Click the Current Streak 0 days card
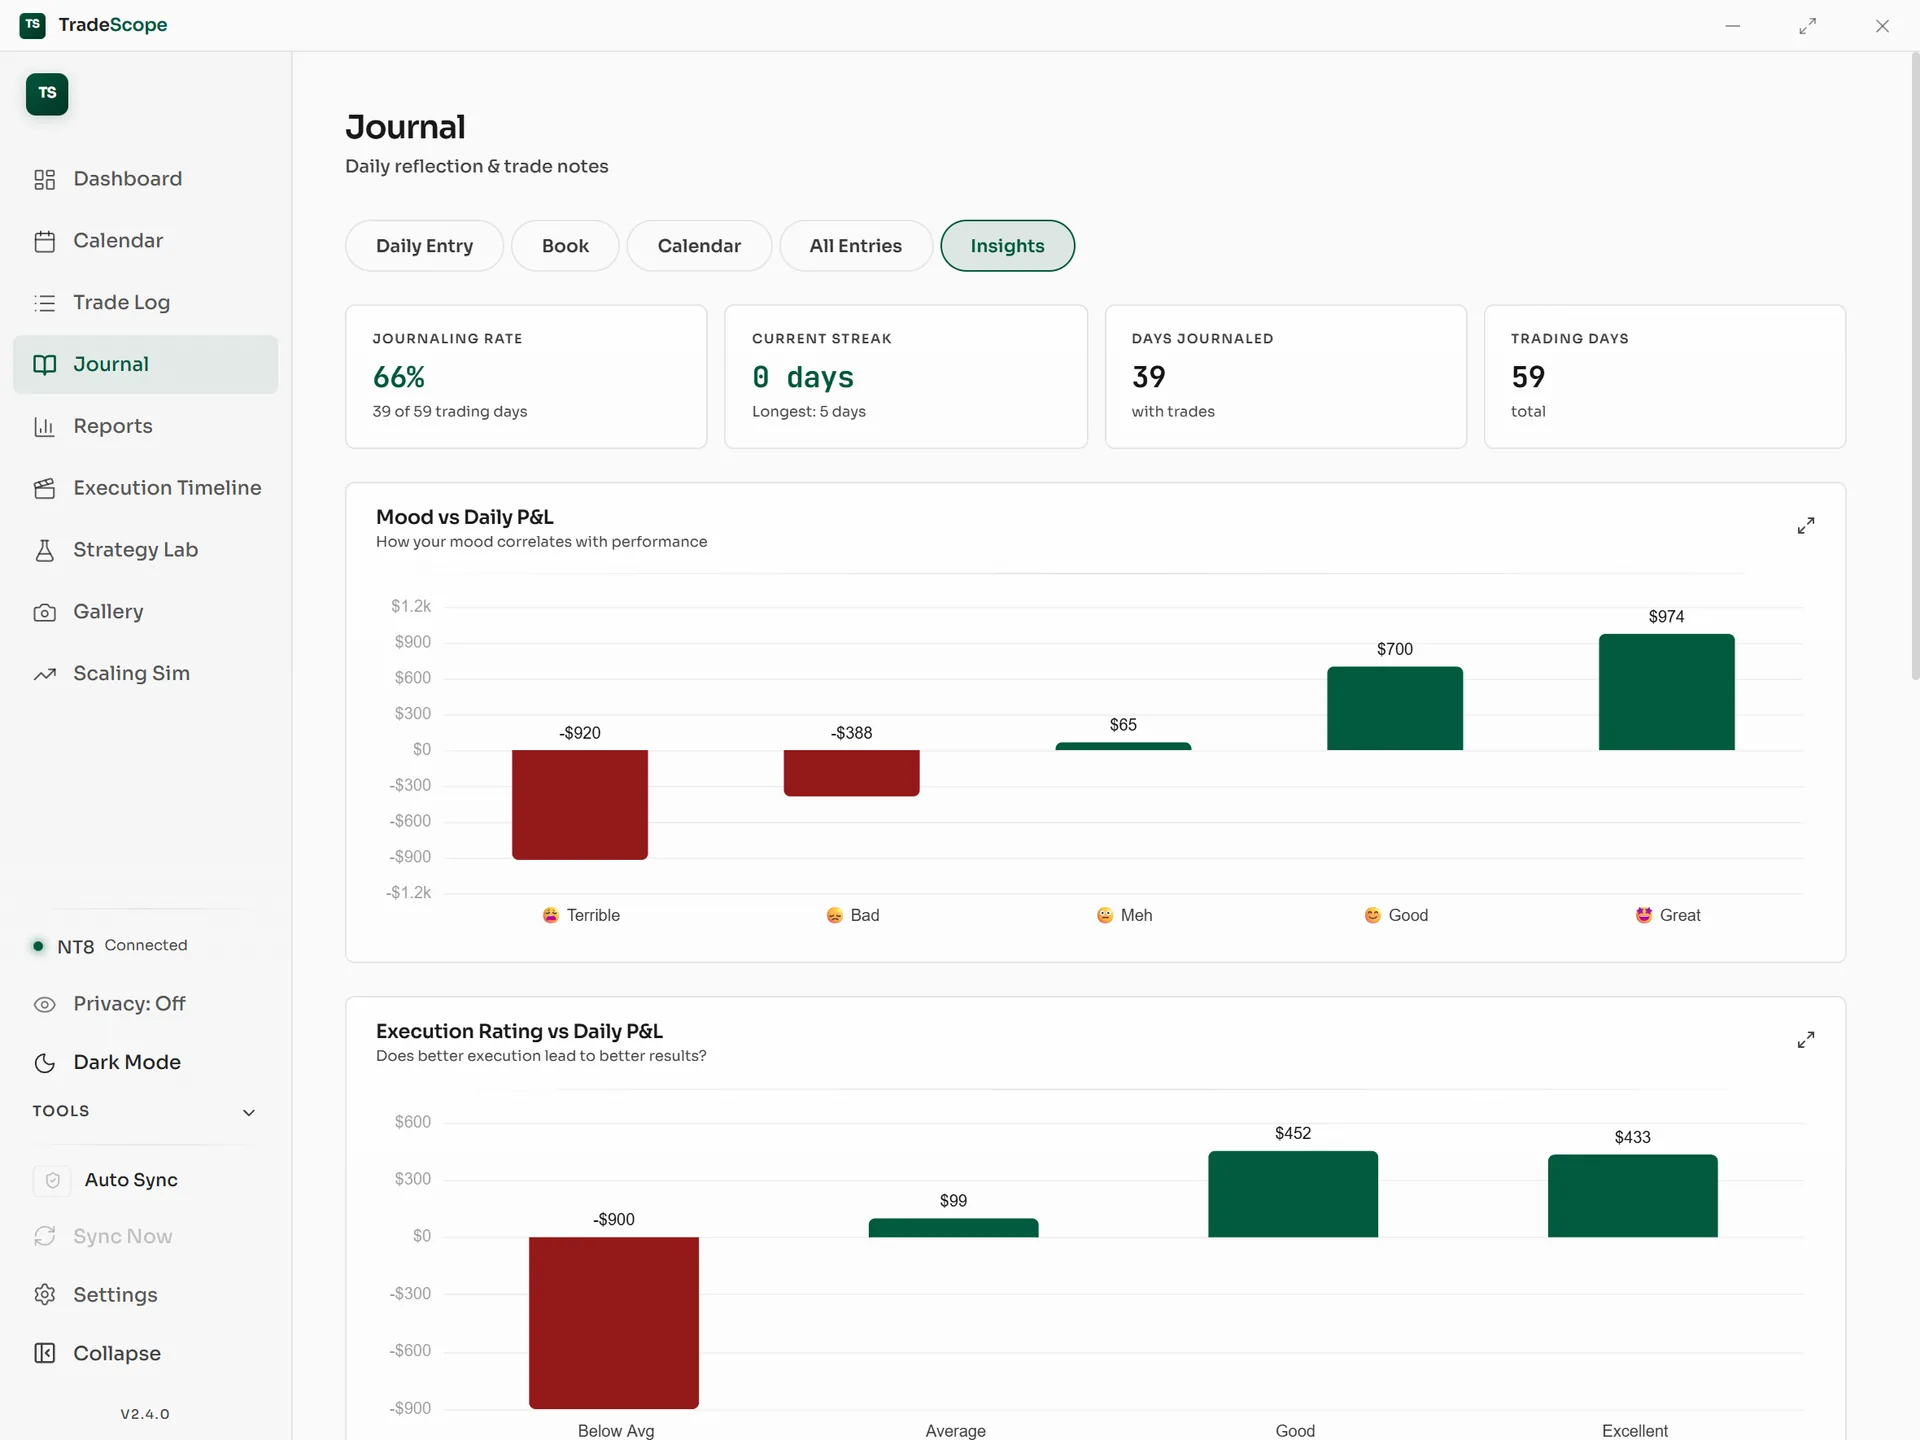 click(x=906, y=377)
